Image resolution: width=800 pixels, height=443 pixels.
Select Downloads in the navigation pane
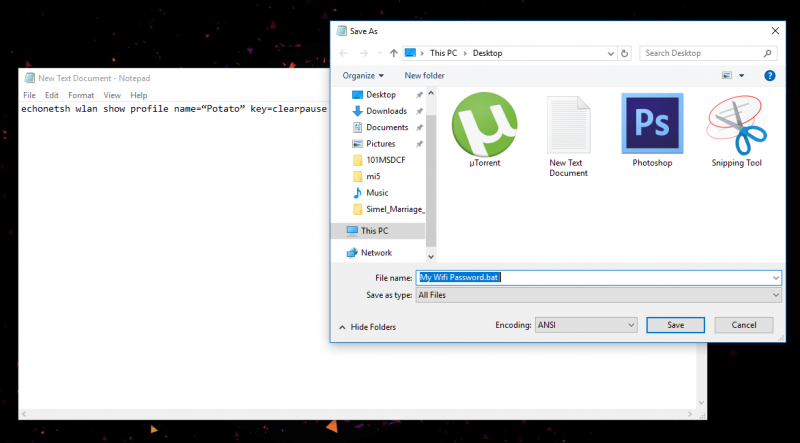(x=386, y=111)
